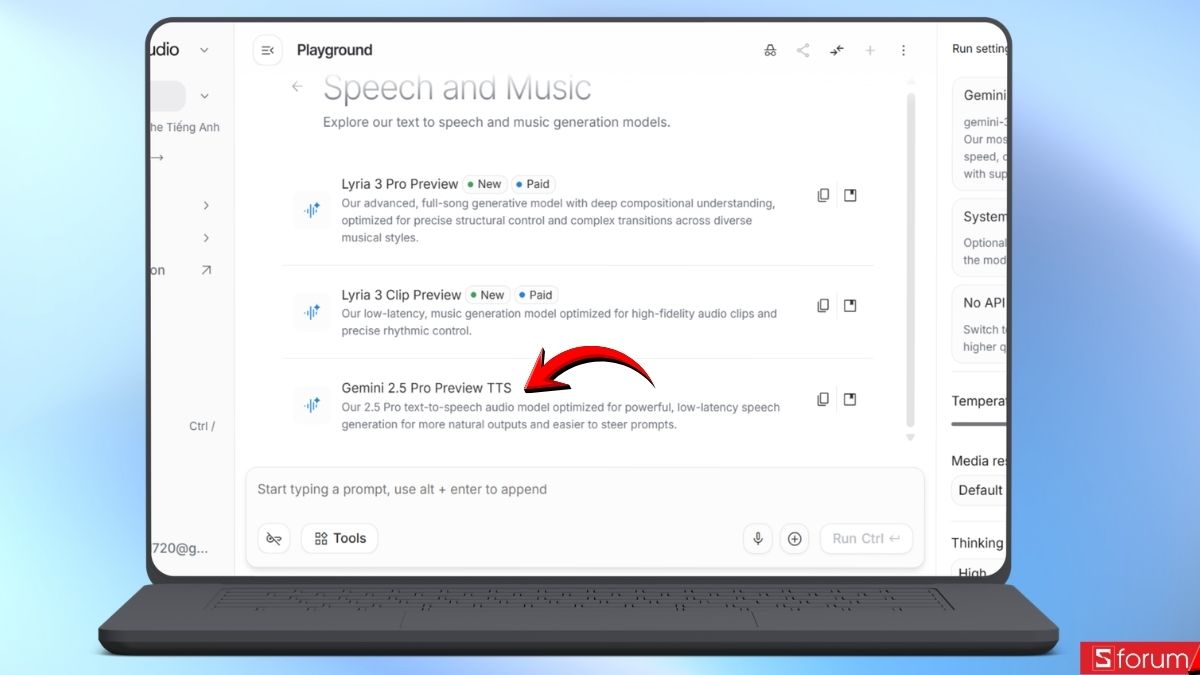Open the Tools button in prompt box
Viewport: 1200px width, 675px height.
pyautogui.click(x=339, y=538)
